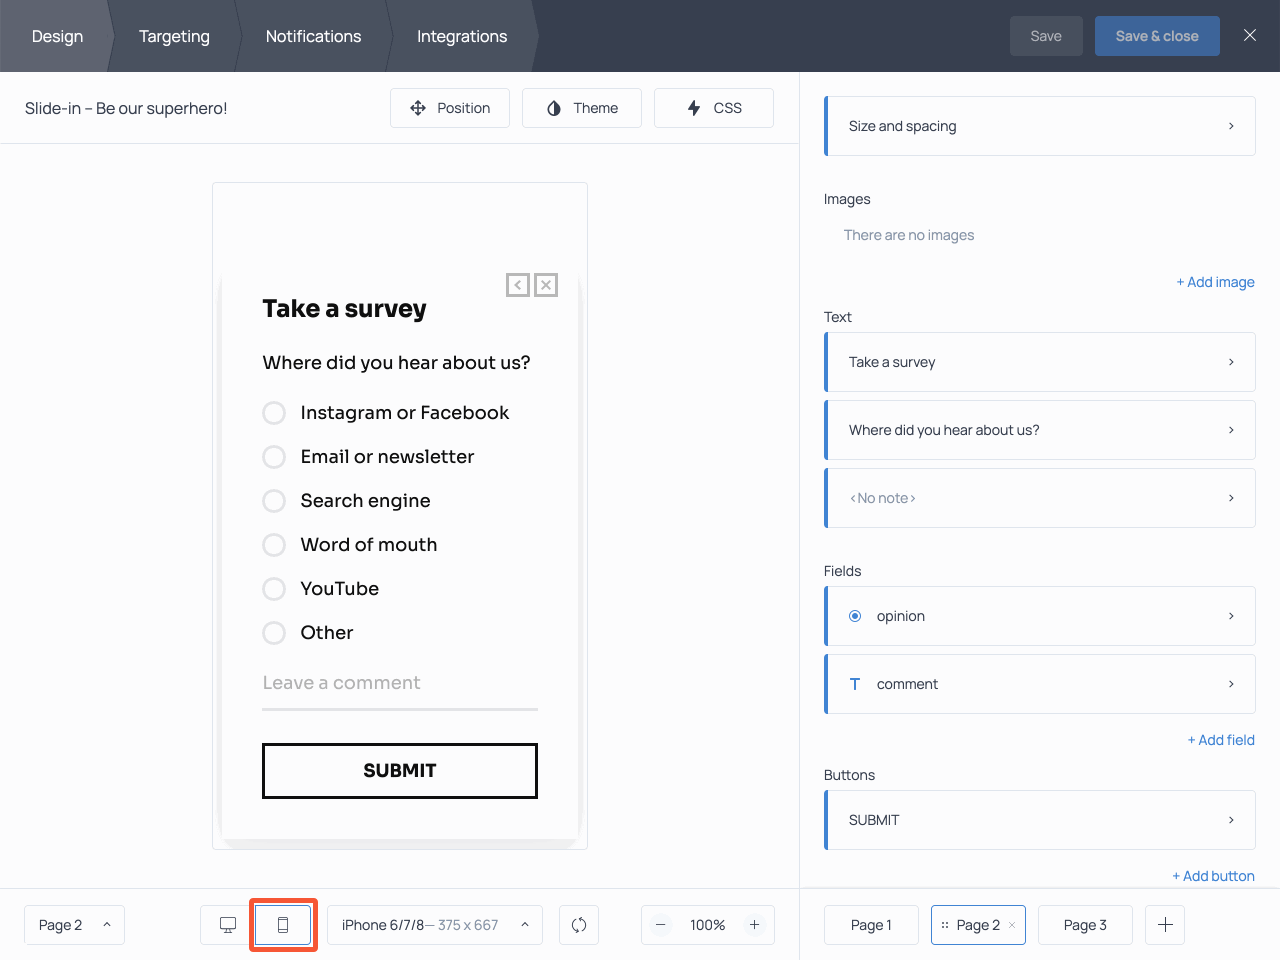The image size is (1280, 960).
Task: Choose the Word of mouth radio option
Action: point(274,545)
